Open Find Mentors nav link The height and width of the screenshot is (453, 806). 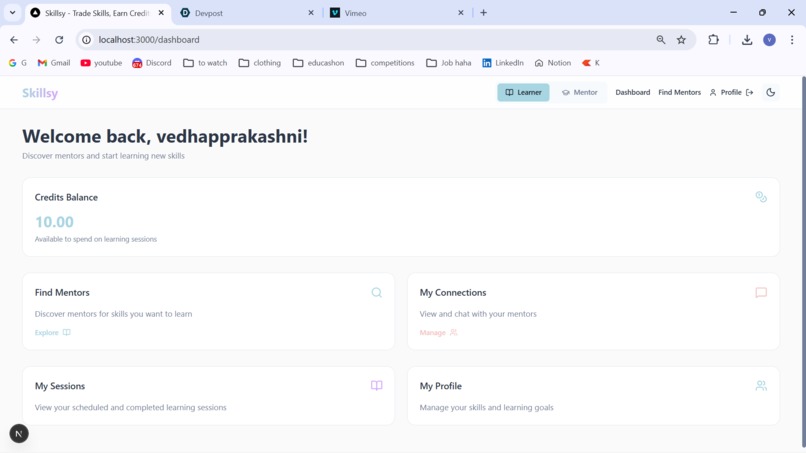679,93
